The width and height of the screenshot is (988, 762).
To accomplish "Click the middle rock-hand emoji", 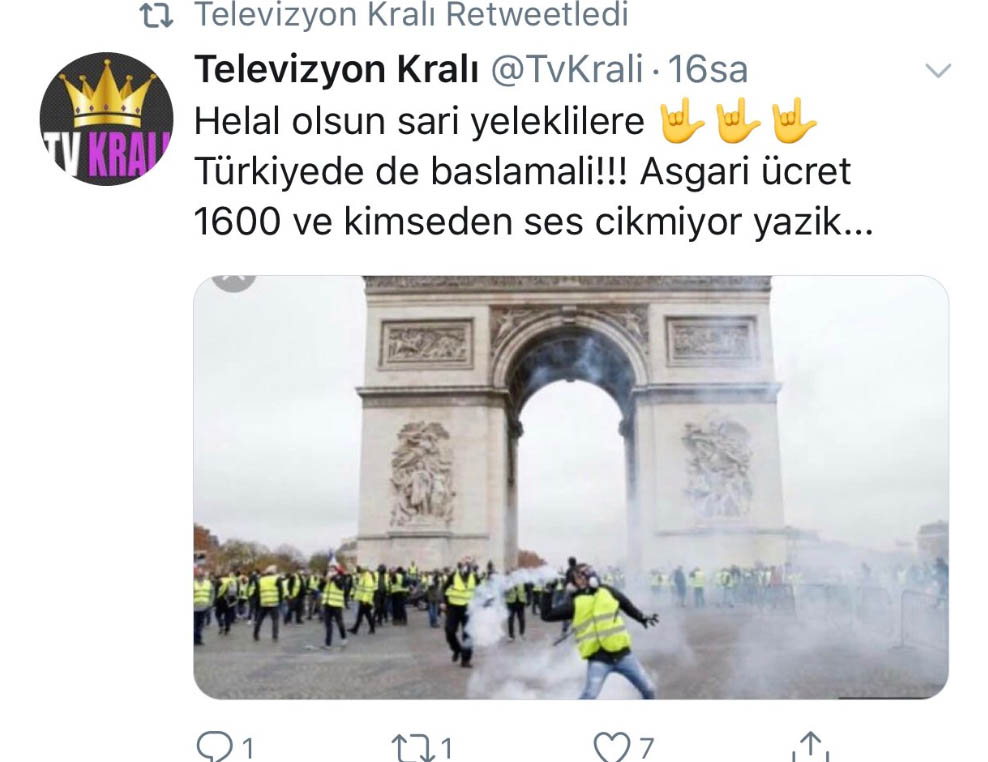I will pyautogui.click(x=738, y=120).
